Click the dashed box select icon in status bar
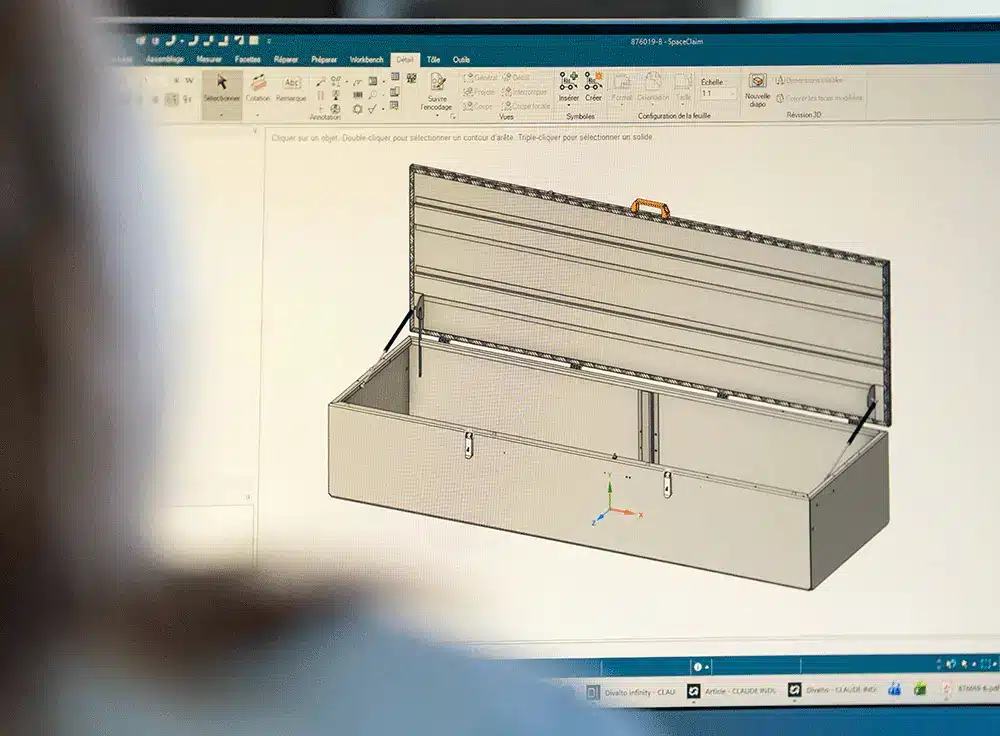This screenshot has width=1000, height=736. (985, 664)
